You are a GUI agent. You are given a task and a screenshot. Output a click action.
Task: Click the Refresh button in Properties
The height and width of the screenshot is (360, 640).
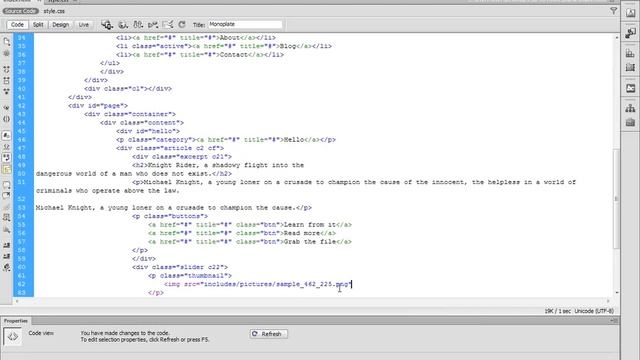tap(269, 334)
